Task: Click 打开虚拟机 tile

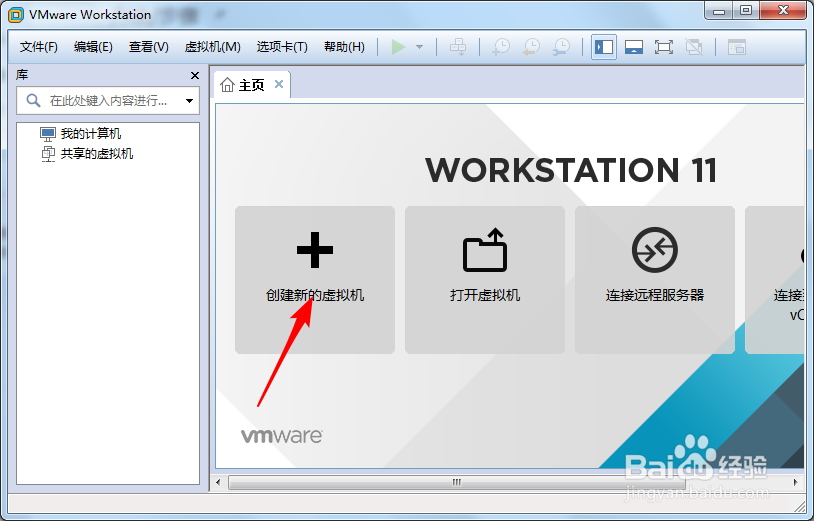Action: coord(485,280)
